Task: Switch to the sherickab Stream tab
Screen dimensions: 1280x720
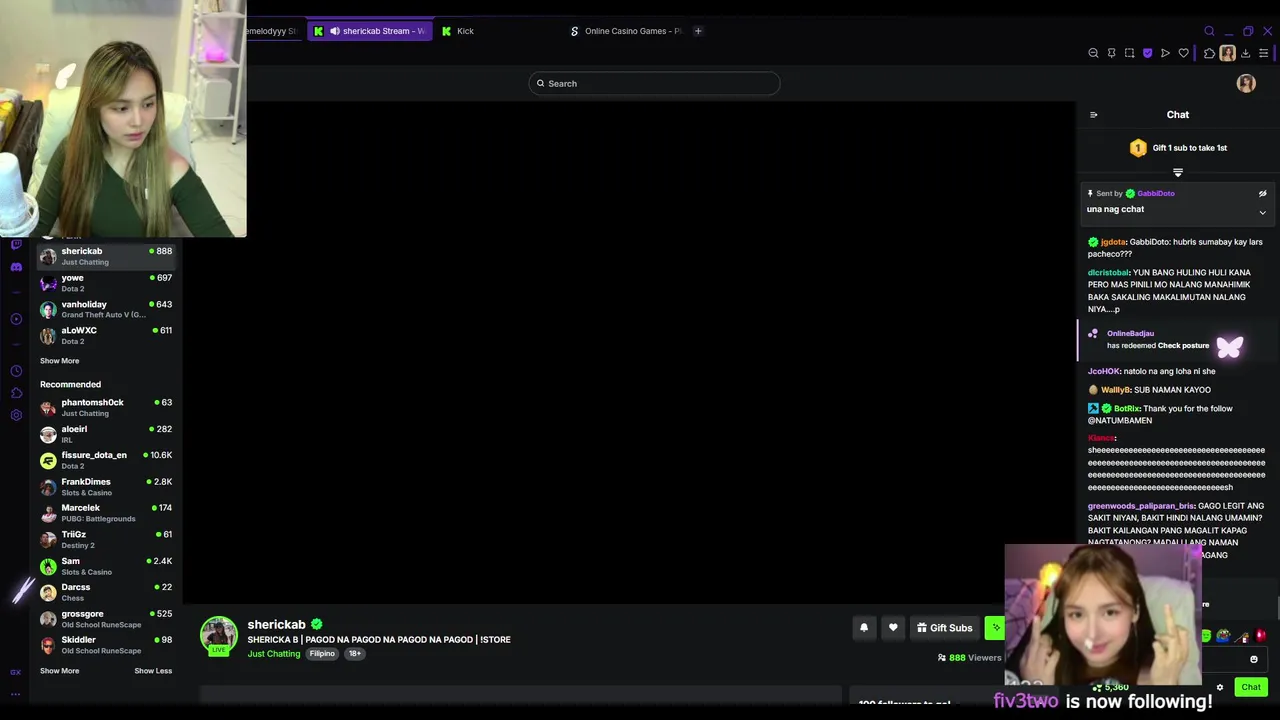Action: pyautogui.click(x=369, y=31)
